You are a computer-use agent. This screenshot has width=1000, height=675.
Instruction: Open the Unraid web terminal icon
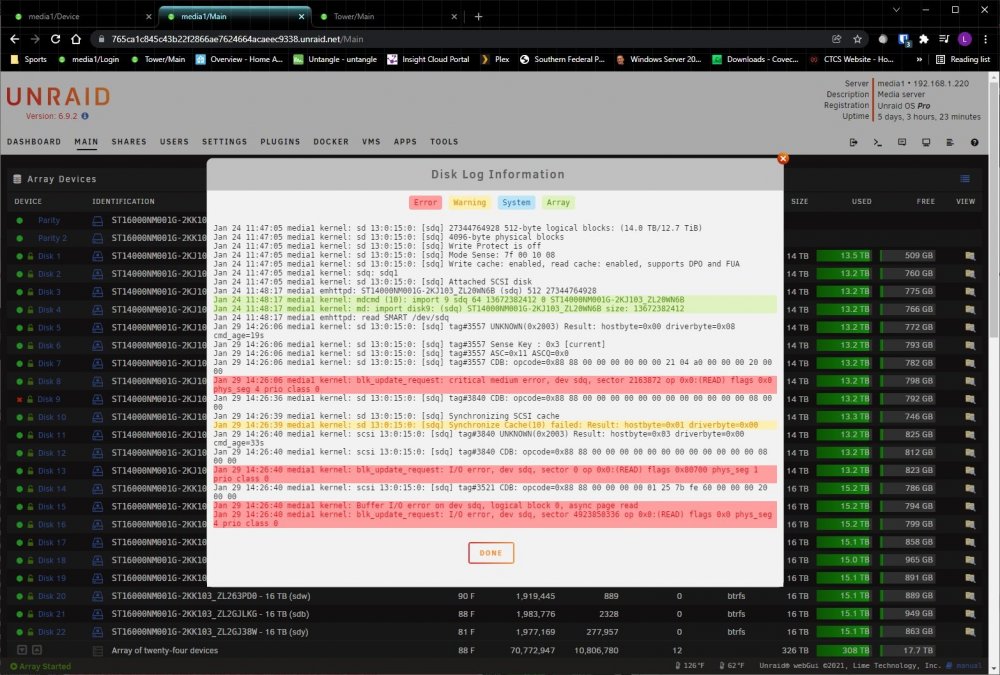click(x=878, y=142)
